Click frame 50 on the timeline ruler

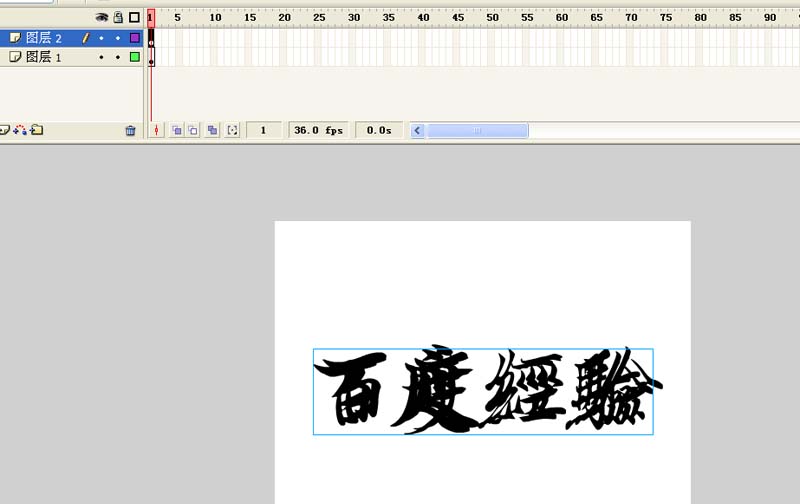(x=492, y=17)
